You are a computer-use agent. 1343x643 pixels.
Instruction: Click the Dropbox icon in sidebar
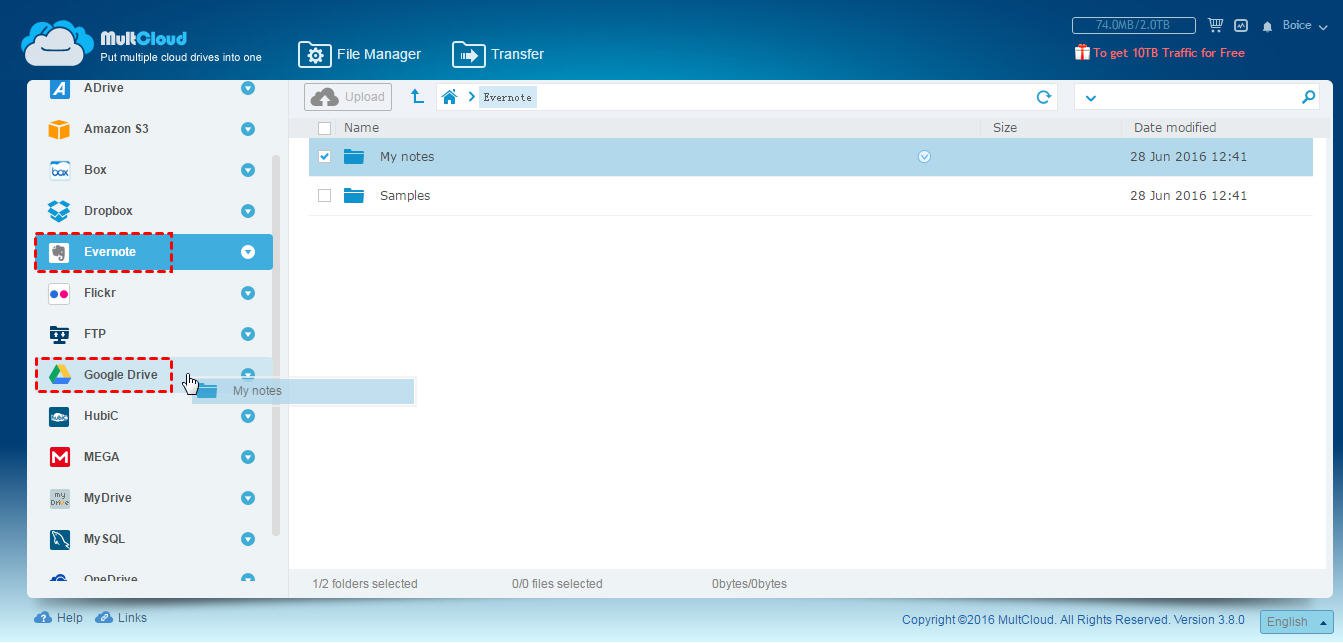(x=60, y=211)
